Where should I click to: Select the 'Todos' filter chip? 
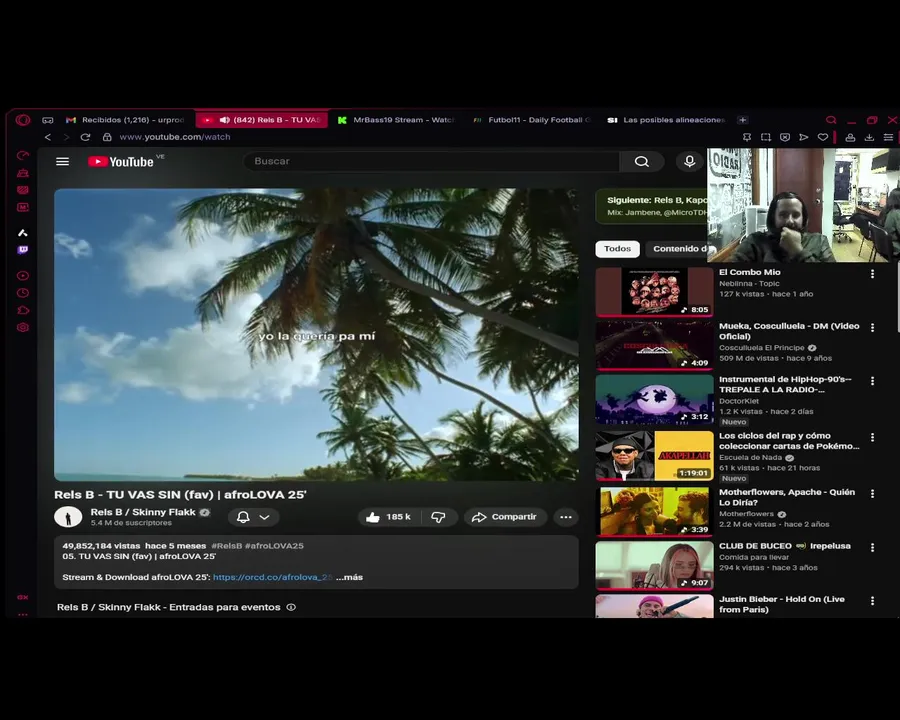618,249
